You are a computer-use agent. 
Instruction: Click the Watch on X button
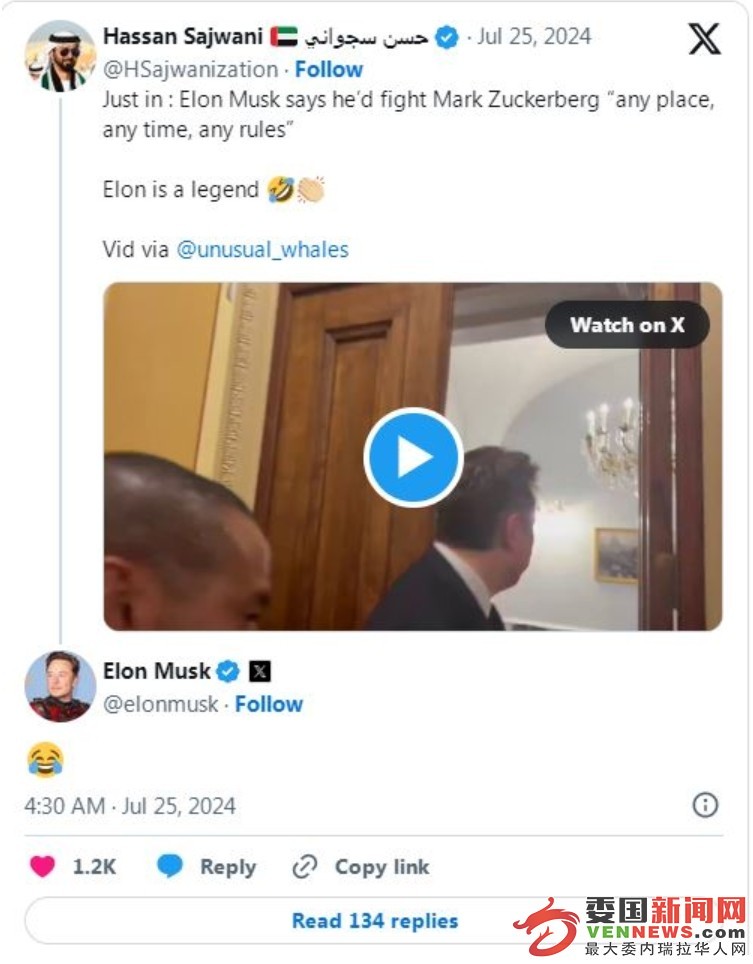click(627, 325)
